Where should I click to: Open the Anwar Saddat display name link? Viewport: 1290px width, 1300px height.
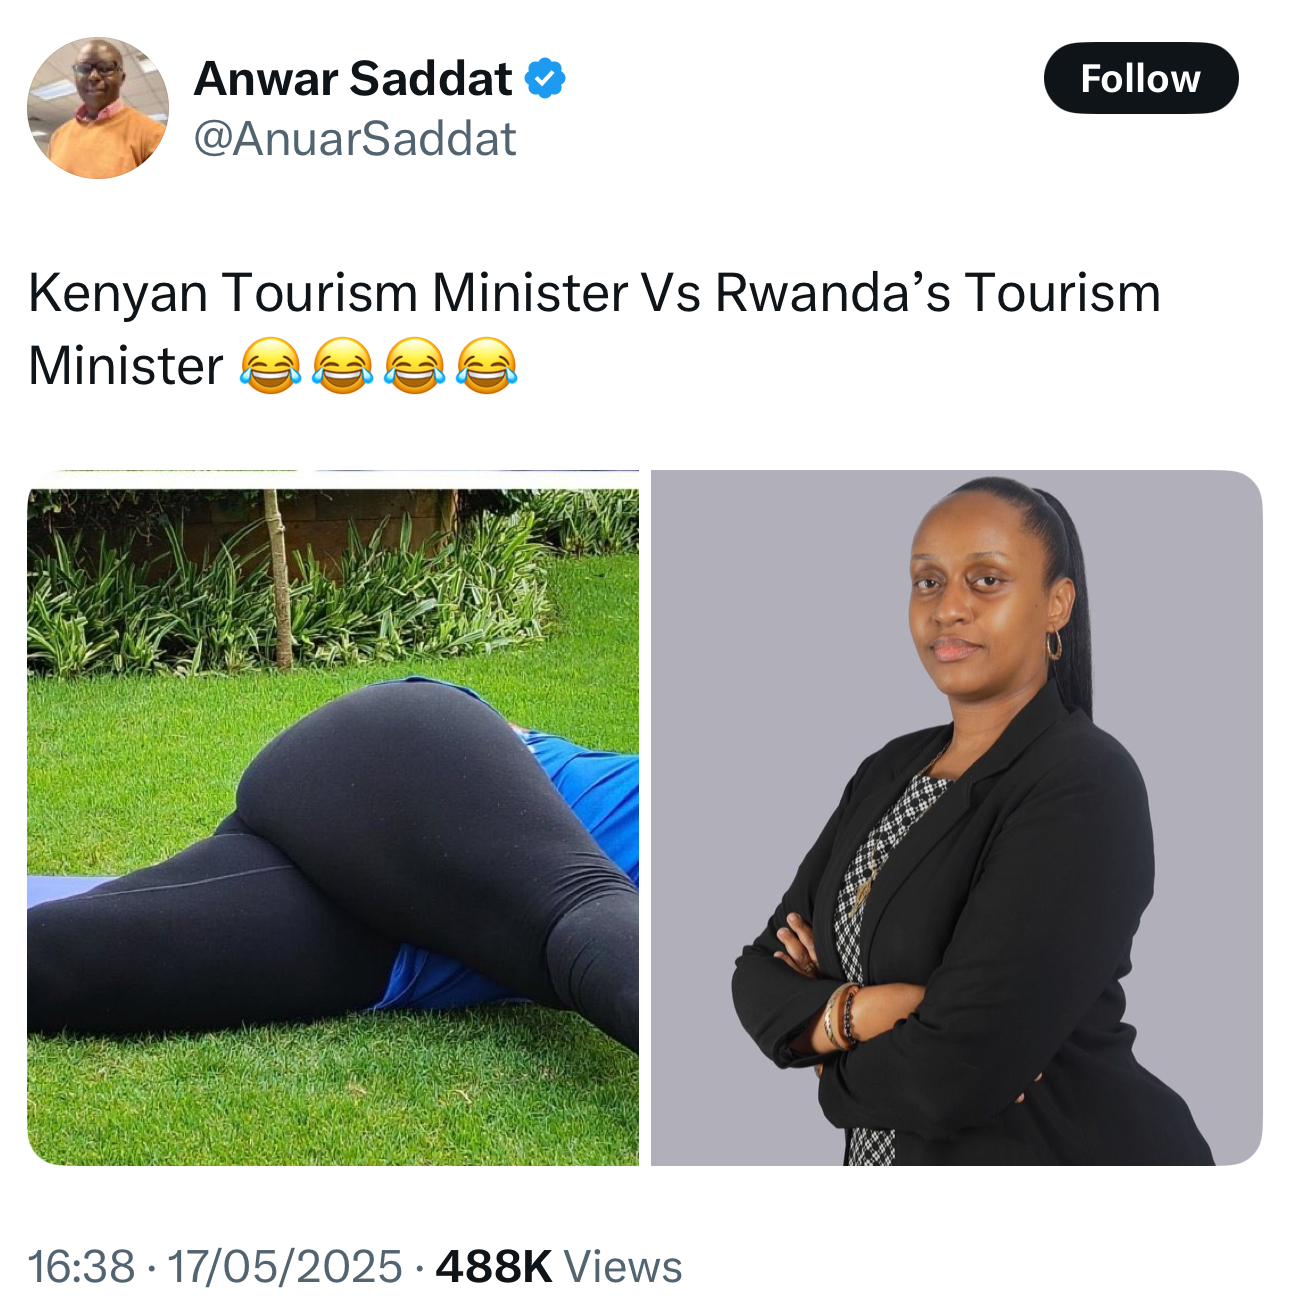point(353,78)
